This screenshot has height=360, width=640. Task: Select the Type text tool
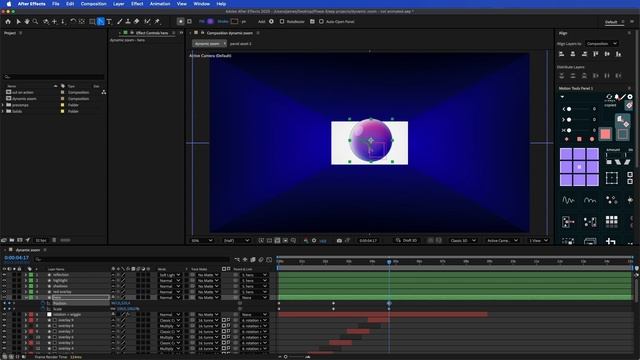pyautogui.click(x=109, y=21)
